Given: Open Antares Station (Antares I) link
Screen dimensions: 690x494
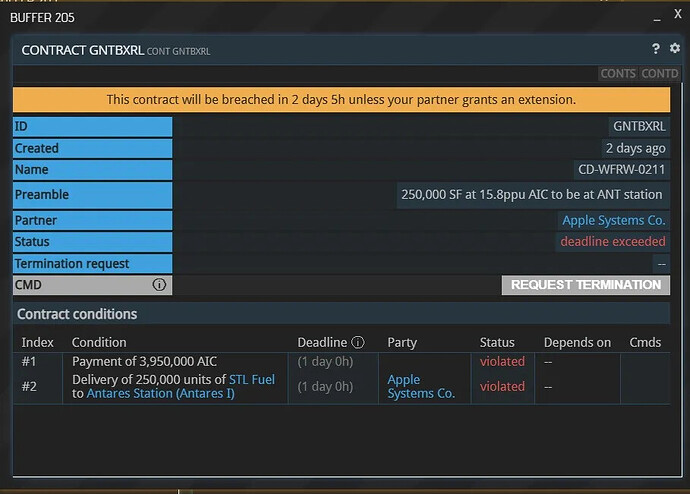Looking at the screenshot, I should pyautogui.click(x=160, y=393).
